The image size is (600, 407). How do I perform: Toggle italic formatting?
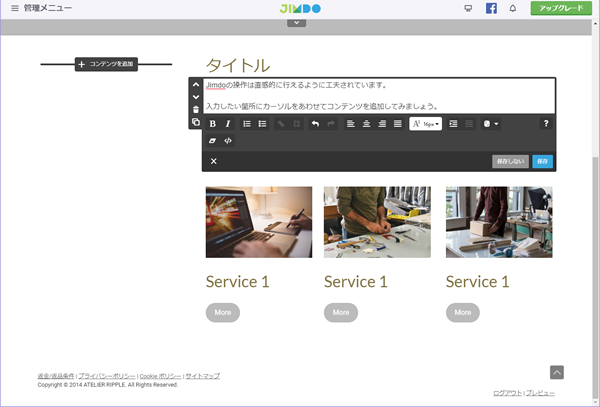coord(228,124)
